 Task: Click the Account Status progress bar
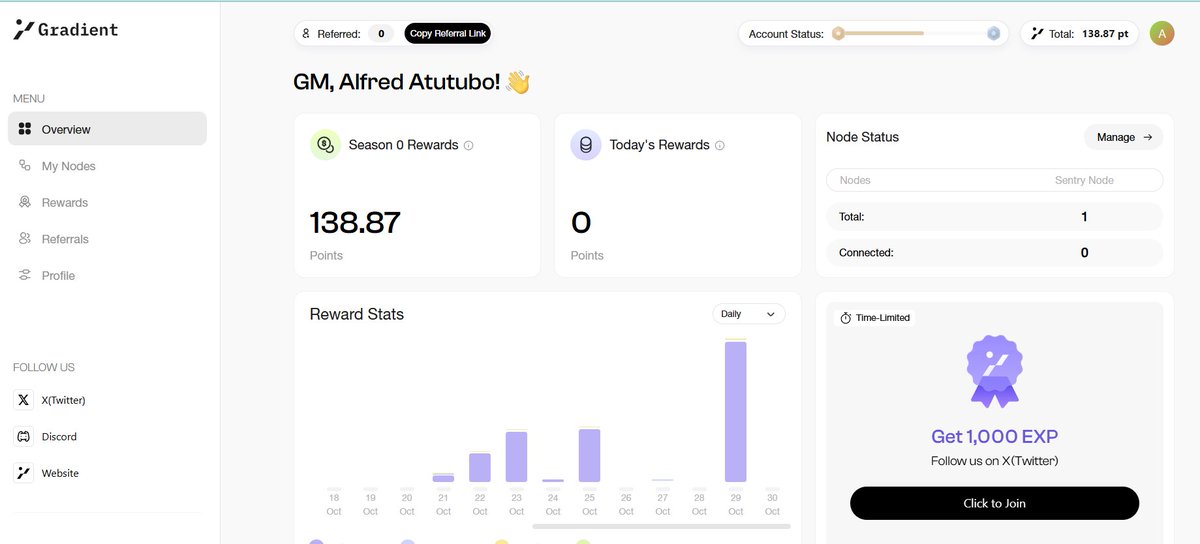pos(916,33)
